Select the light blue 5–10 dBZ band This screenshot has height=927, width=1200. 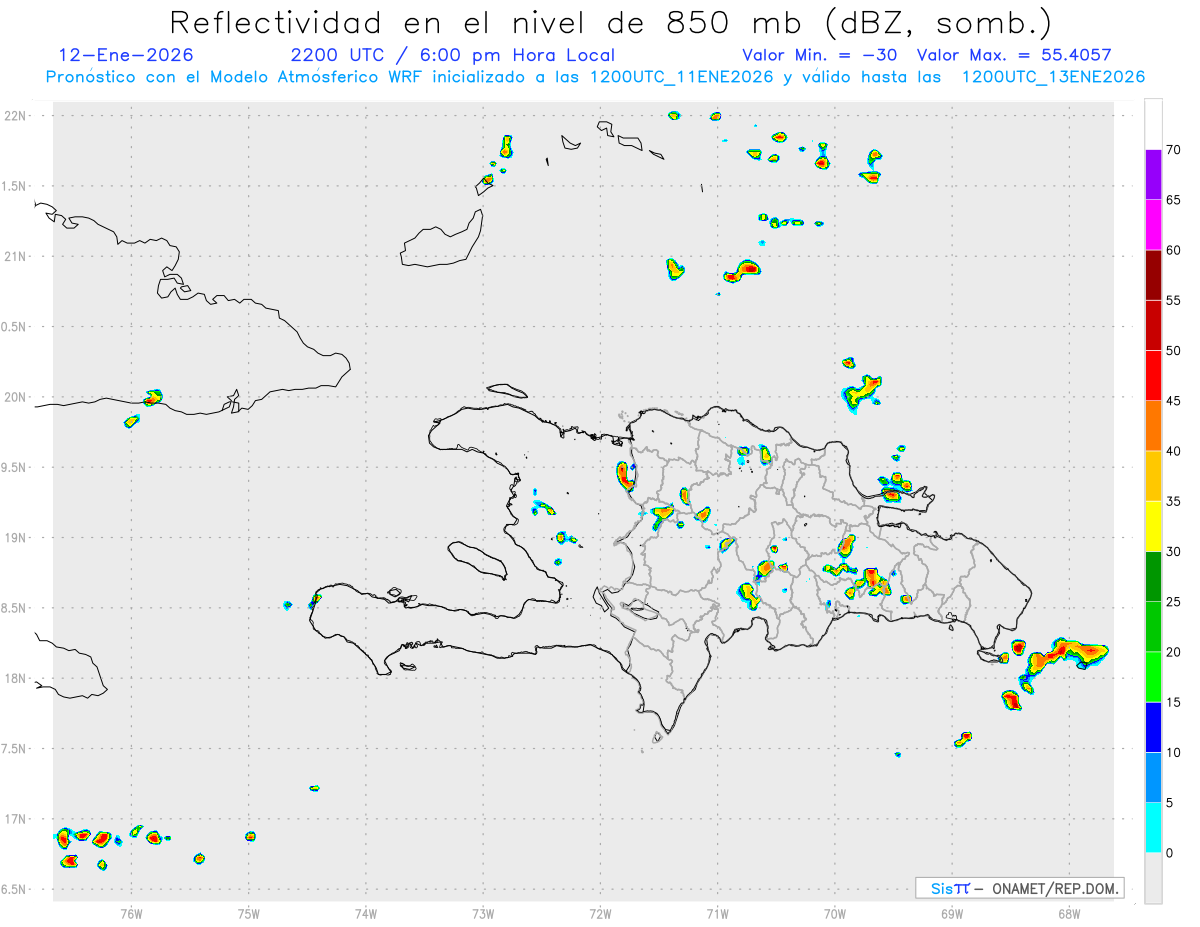click(x=1153, y=777)
